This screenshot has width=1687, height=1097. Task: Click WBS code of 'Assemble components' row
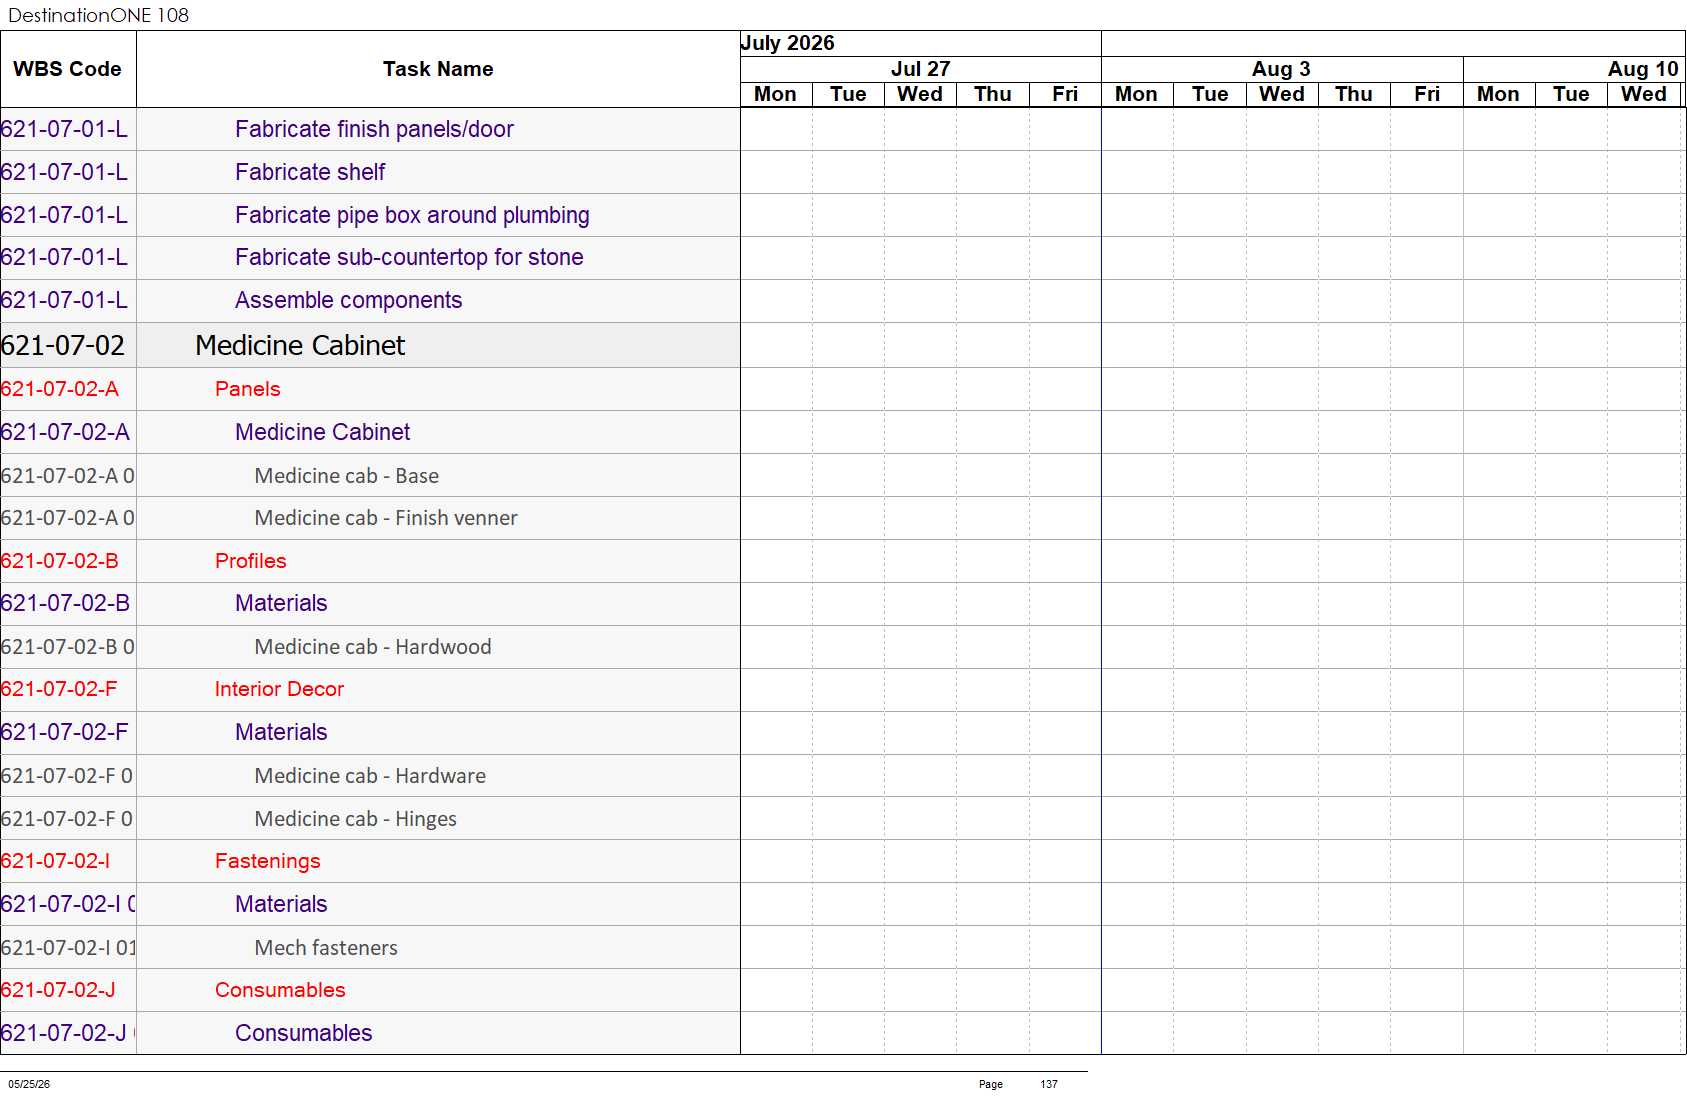coord(64,300)
